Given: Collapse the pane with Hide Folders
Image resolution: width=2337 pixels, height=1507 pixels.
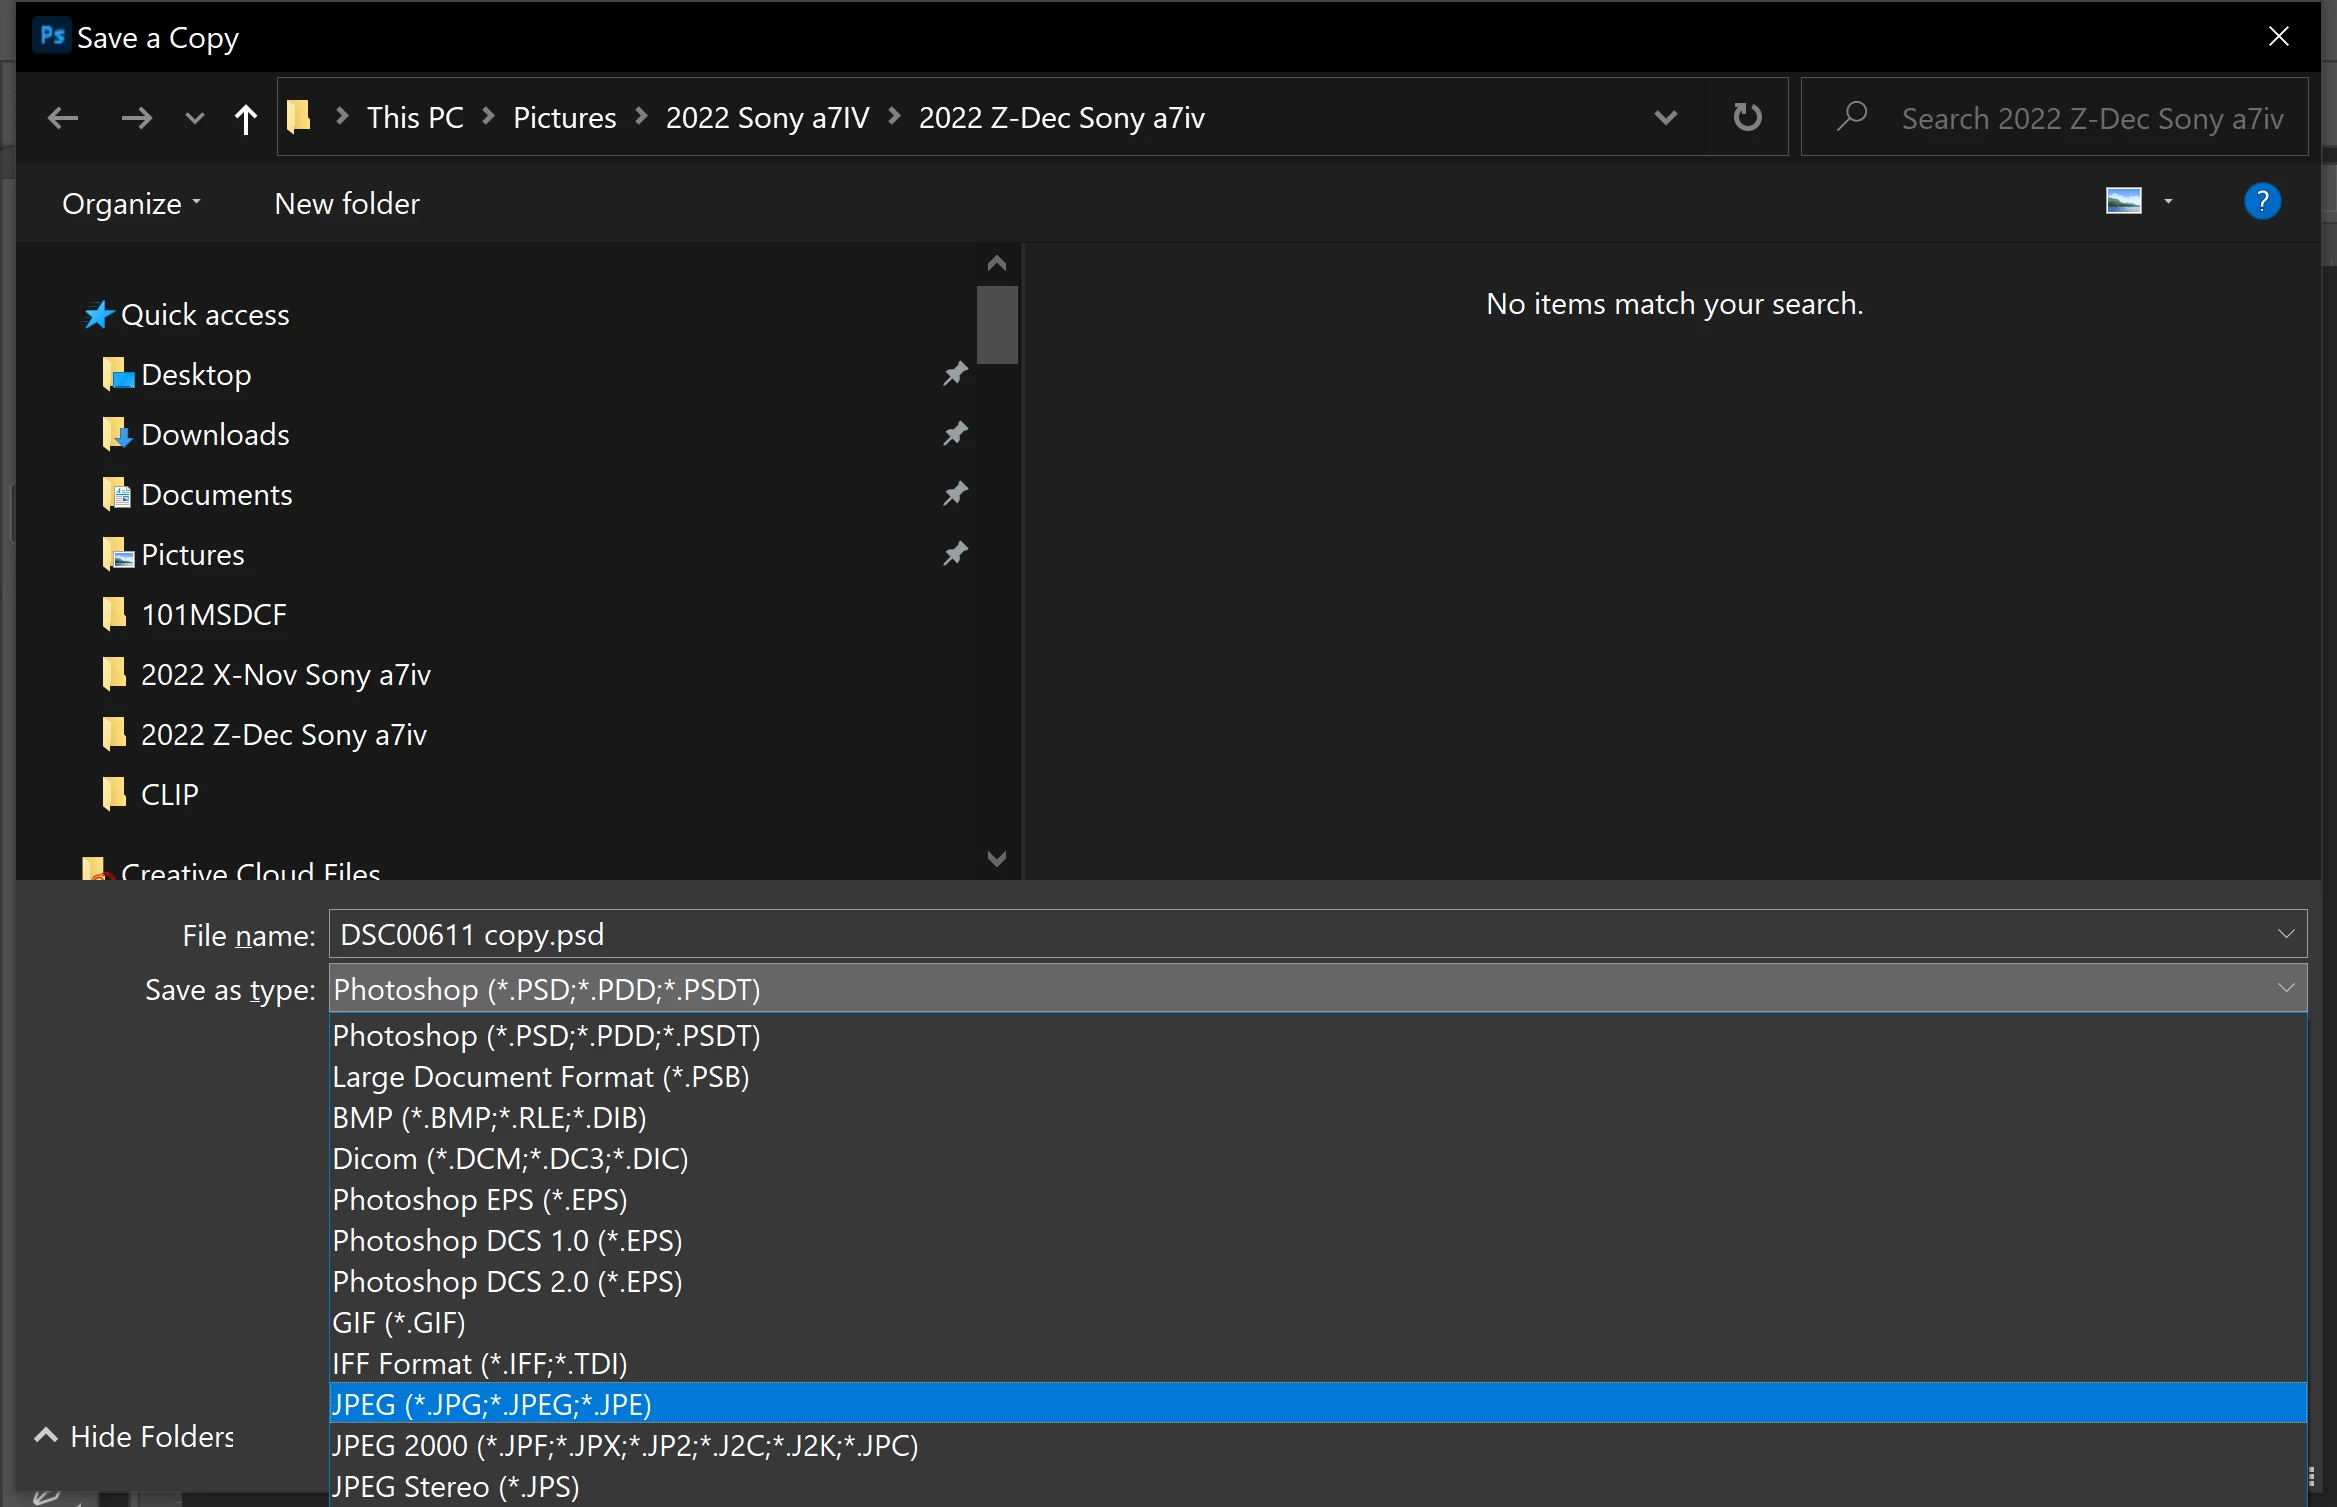Looking at the screenshot, I should [134, 1436].
